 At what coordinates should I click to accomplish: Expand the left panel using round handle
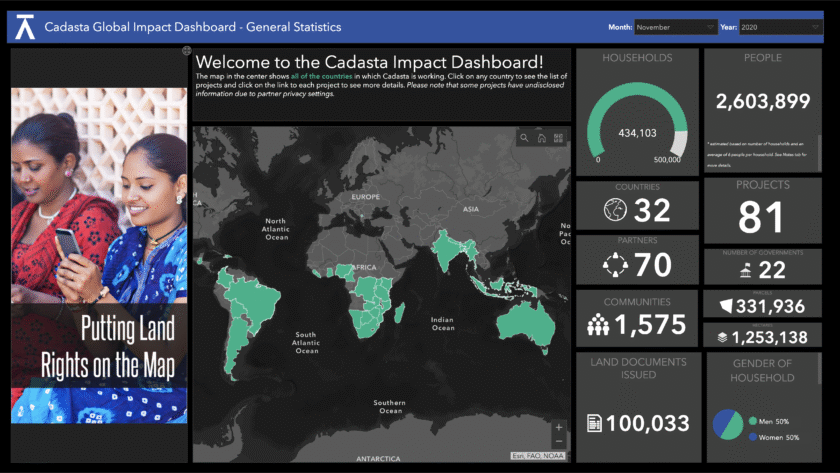tap(187, 50)
